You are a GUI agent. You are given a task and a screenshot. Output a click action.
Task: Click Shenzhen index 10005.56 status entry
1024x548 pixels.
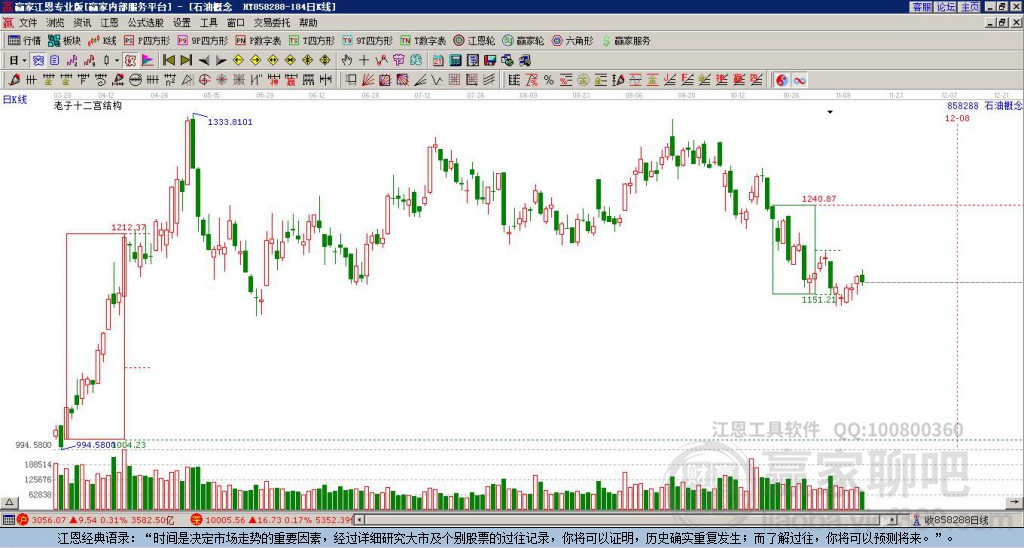tap(272, 520)
